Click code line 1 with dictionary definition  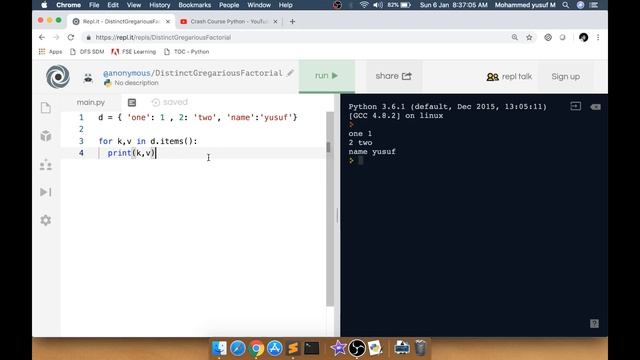[x=198, y=118]
